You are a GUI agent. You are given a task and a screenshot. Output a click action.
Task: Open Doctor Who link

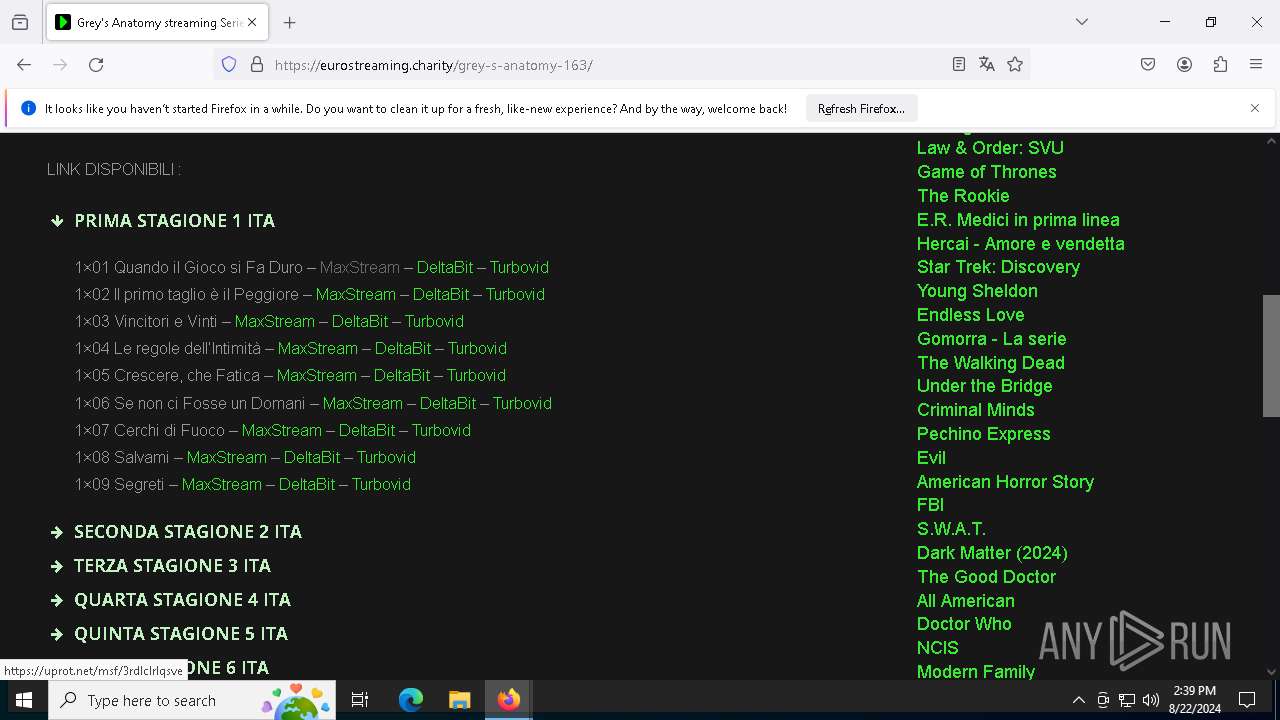click(964, 624)
